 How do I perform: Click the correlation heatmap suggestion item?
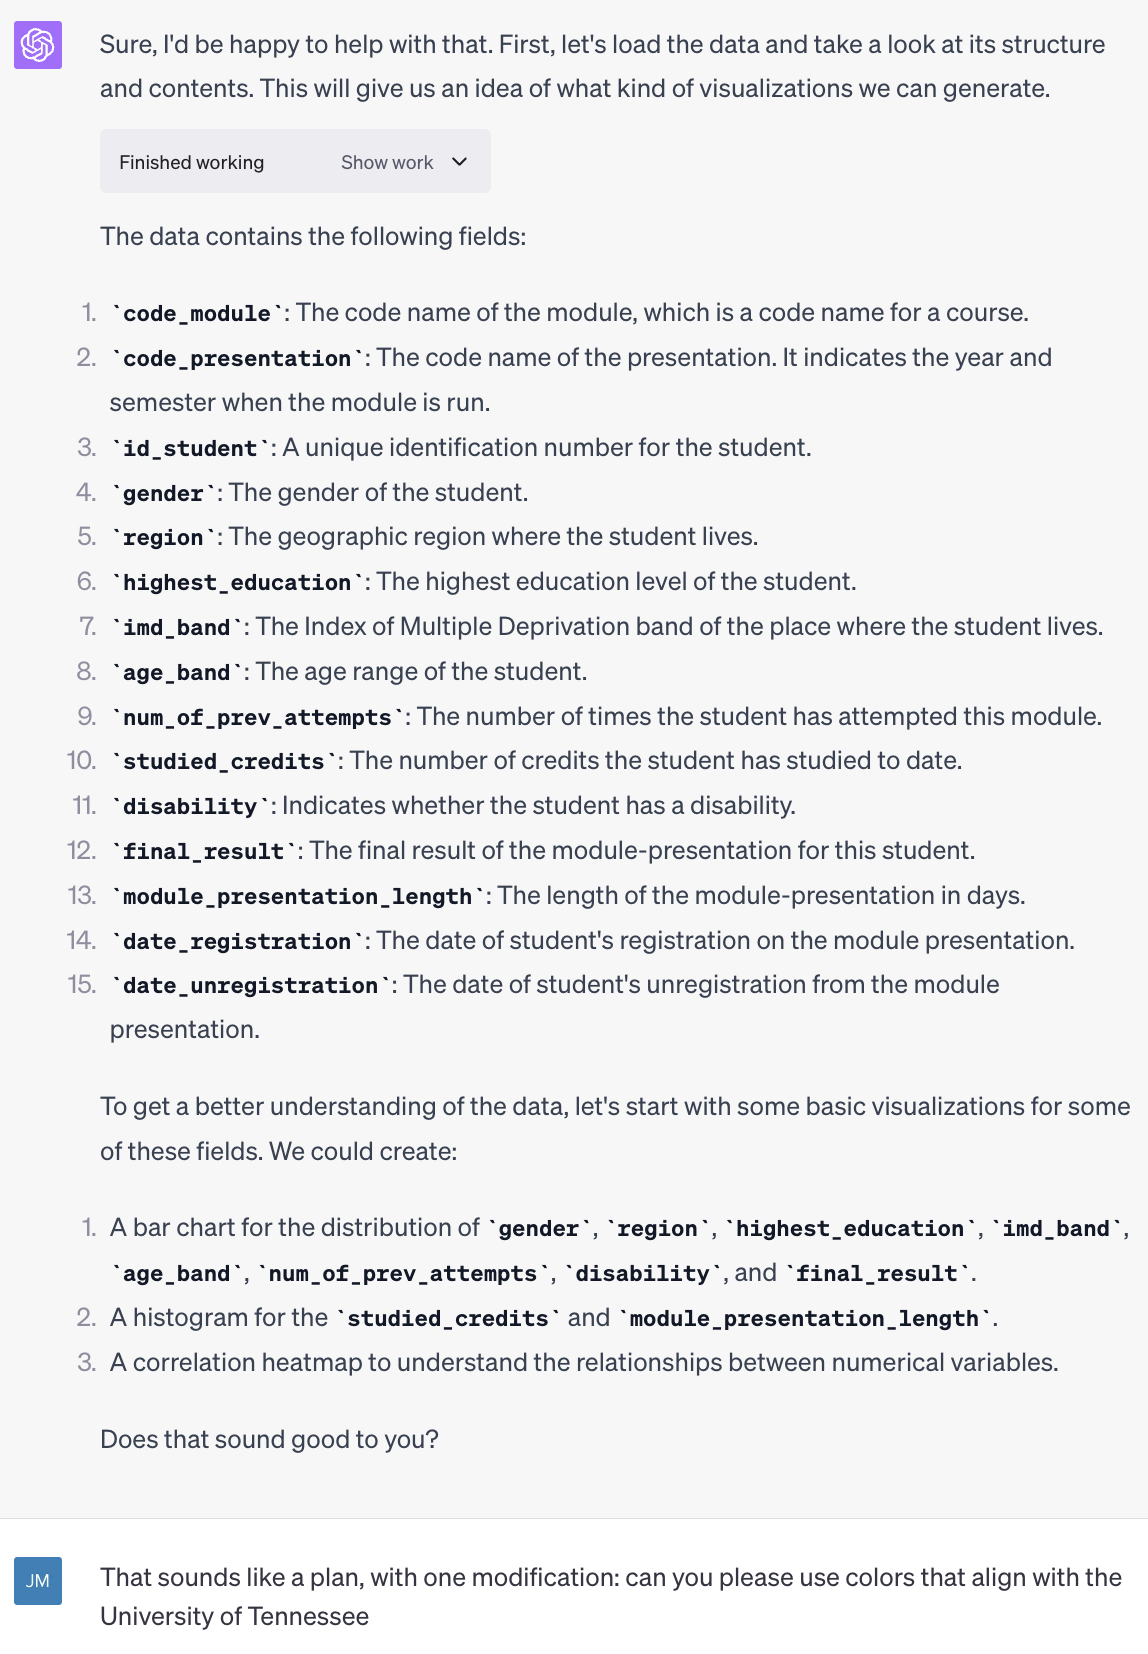[x=584, y=1363]
